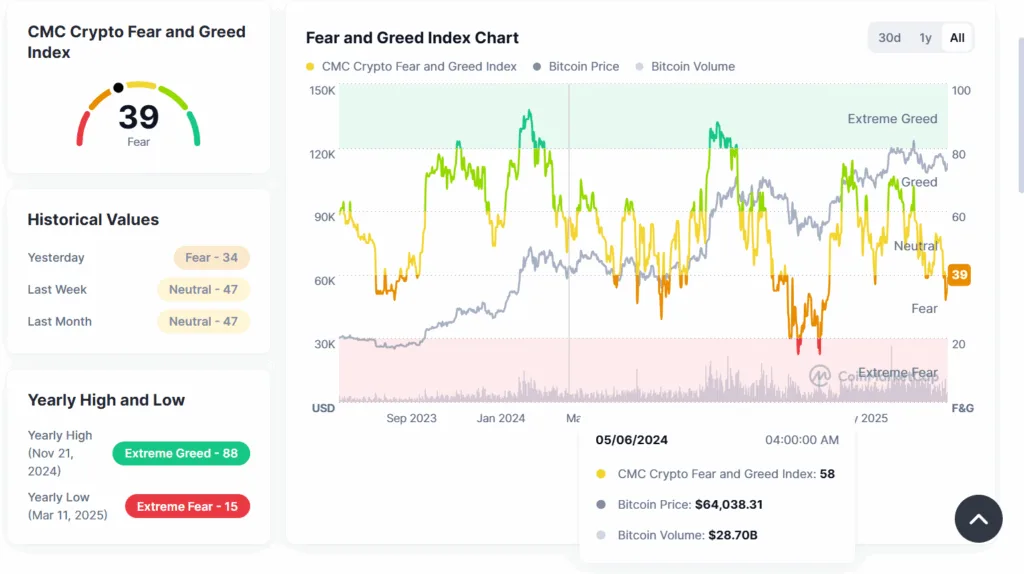Toggle CMC Crypto Fear and Greed Index series
The height and width of the screenshot is (574, 1024).
click(419, 67)
